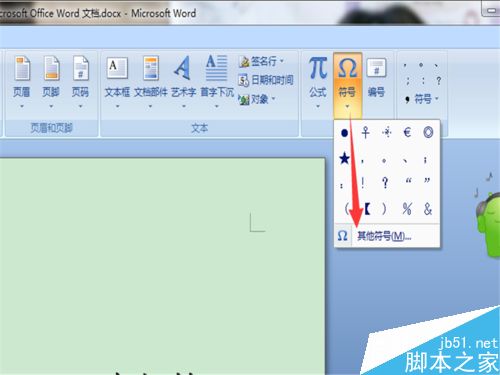
Task: Click the 文本框 text box icon
Action: (117, 68)
